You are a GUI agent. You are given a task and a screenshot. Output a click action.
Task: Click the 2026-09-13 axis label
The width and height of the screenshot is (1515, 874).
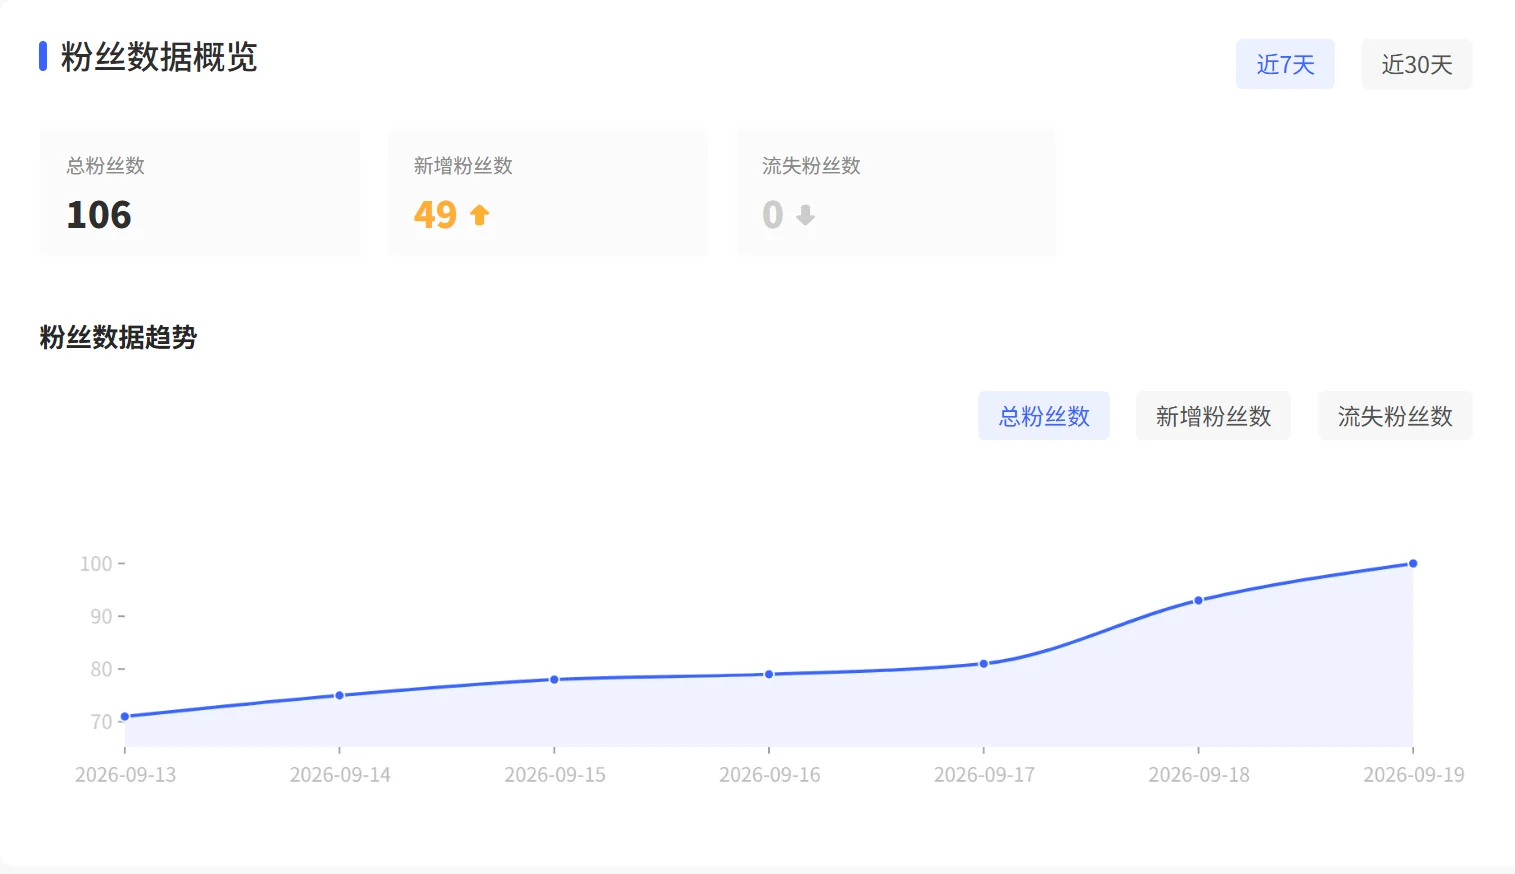[125, 775]
